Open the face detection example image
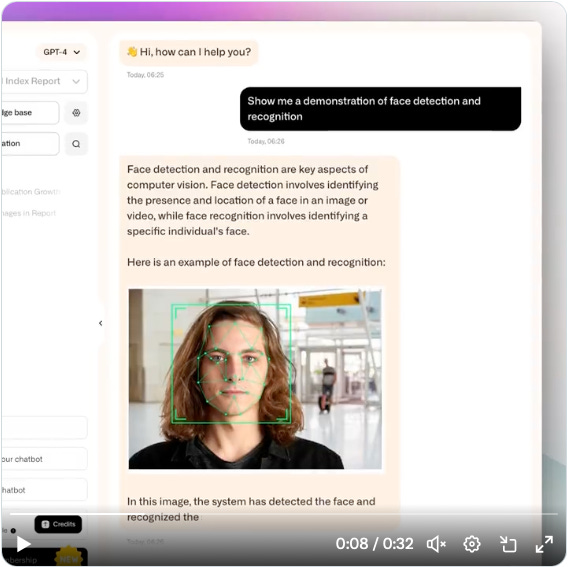The height and width of the screenshot is (567, 568). pyautogui.click(x=255, y=379)
